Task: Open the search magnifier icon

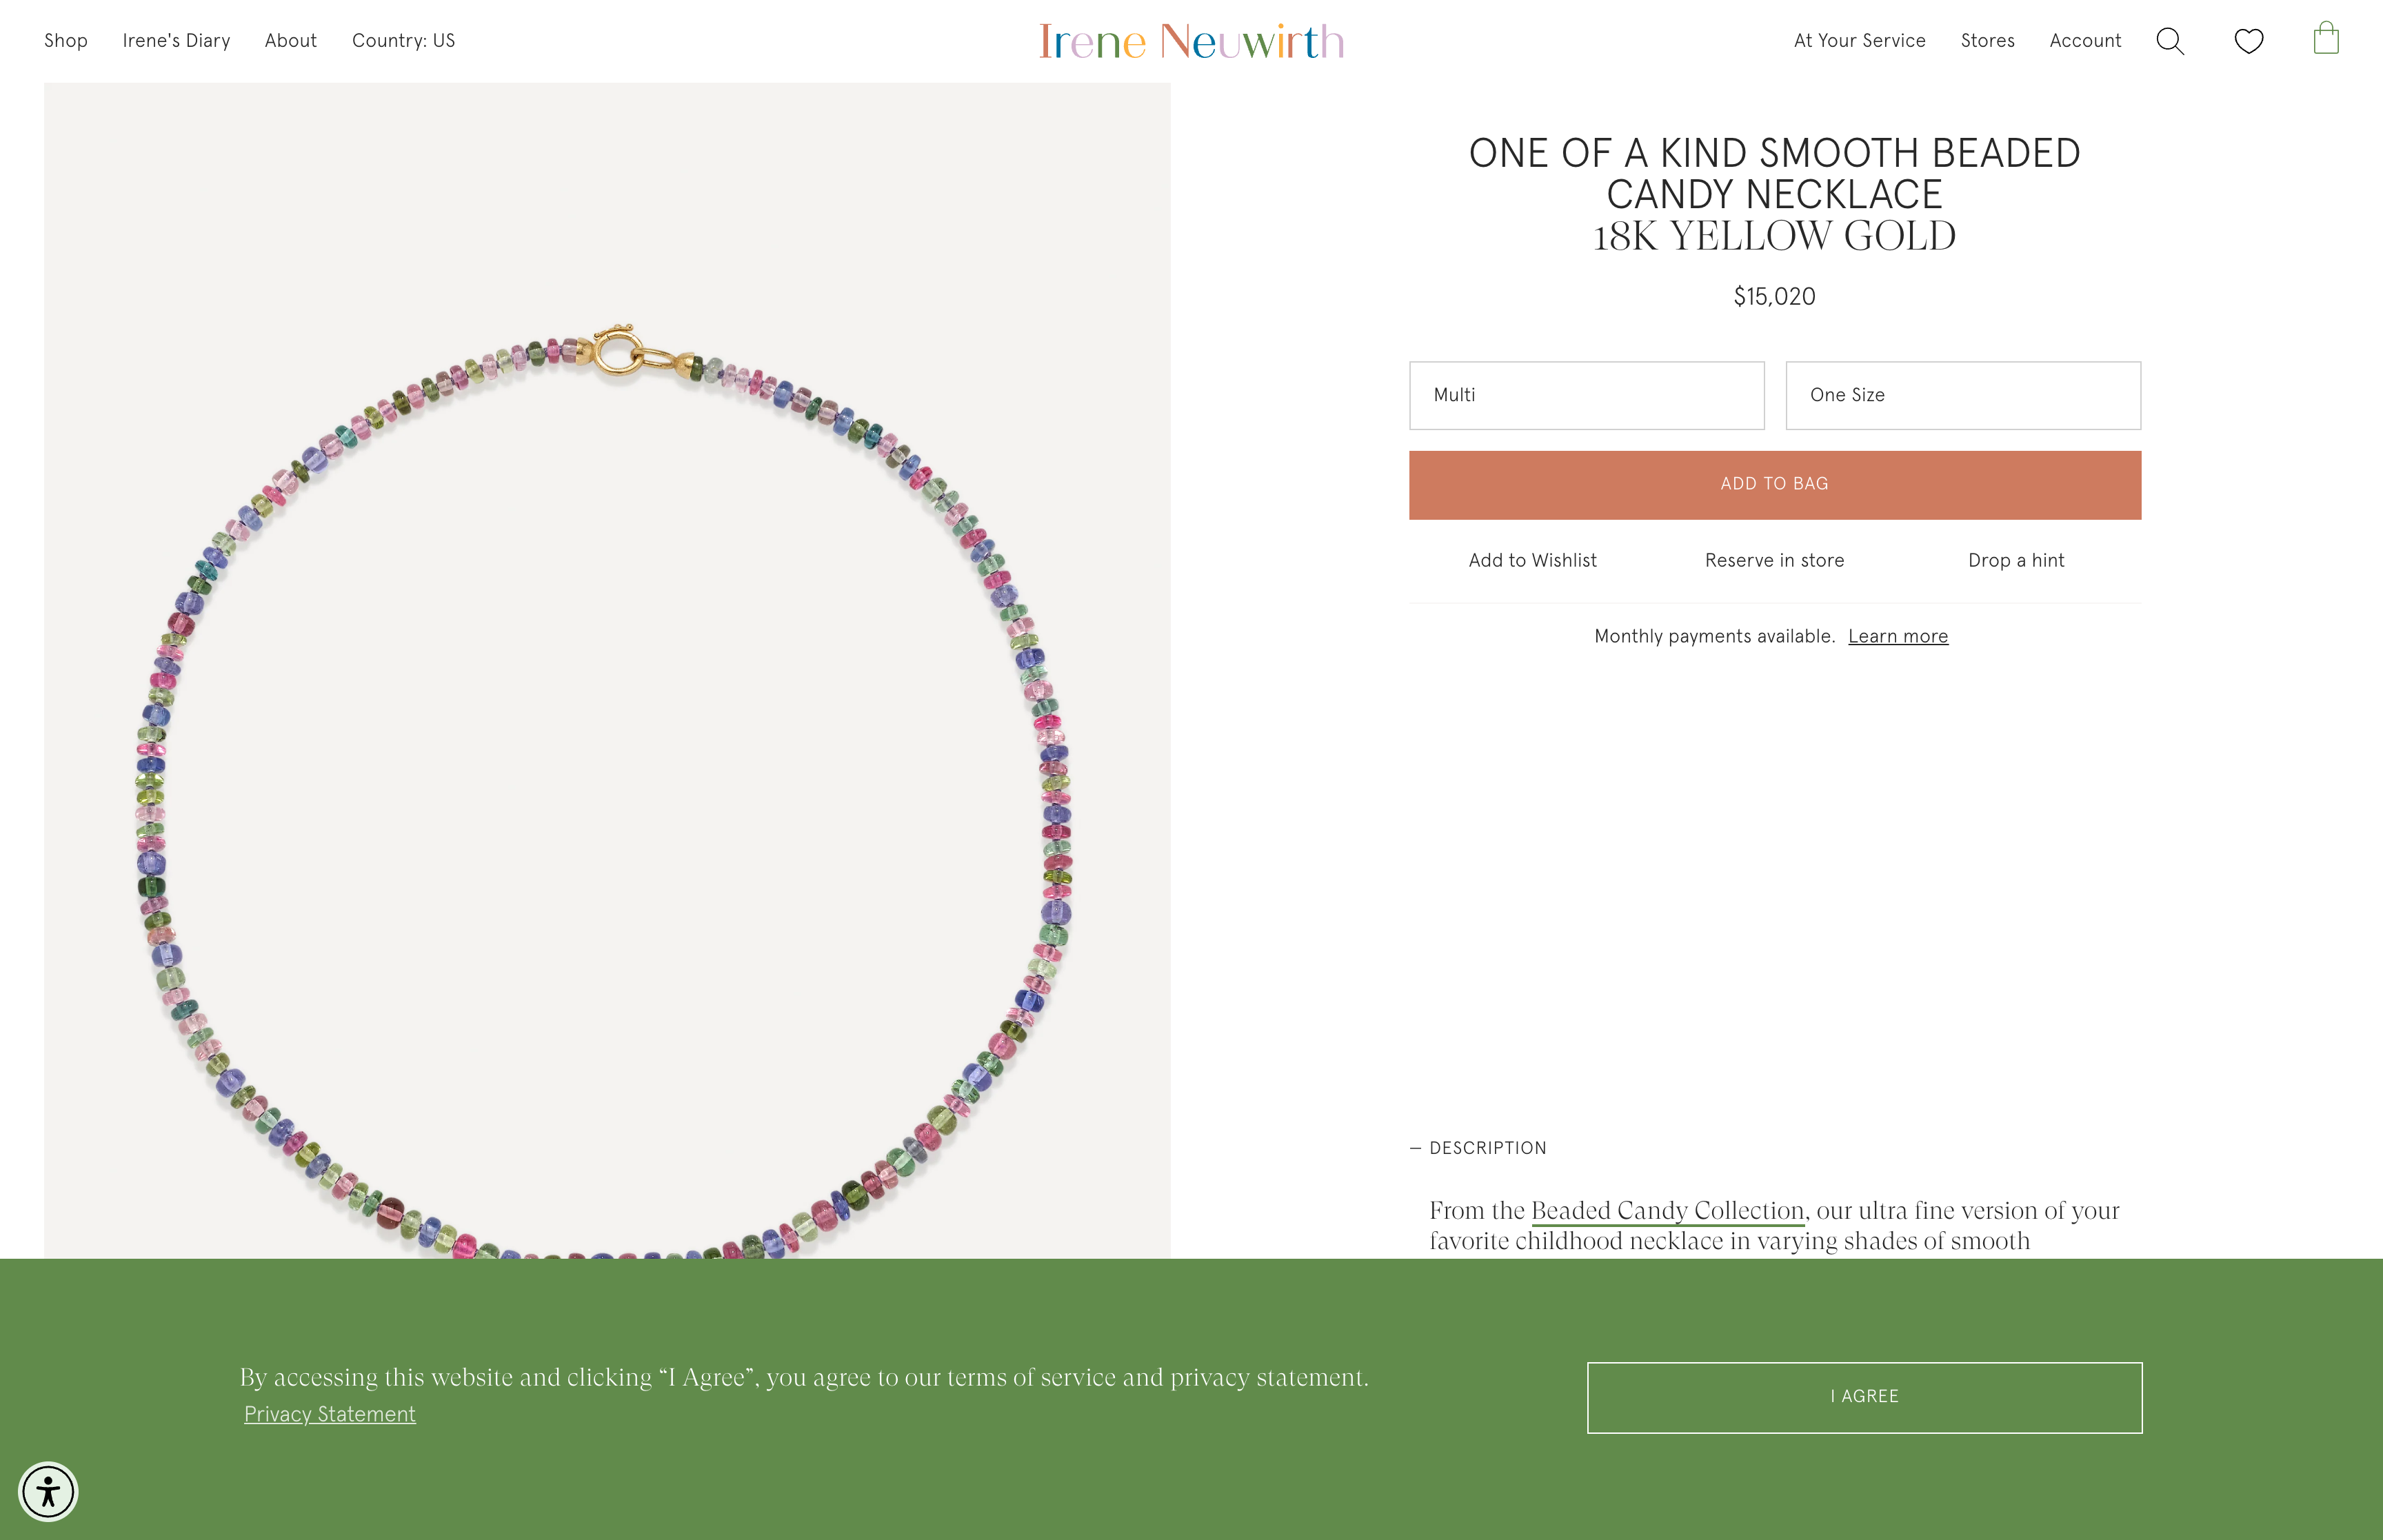Action: 2169,41
